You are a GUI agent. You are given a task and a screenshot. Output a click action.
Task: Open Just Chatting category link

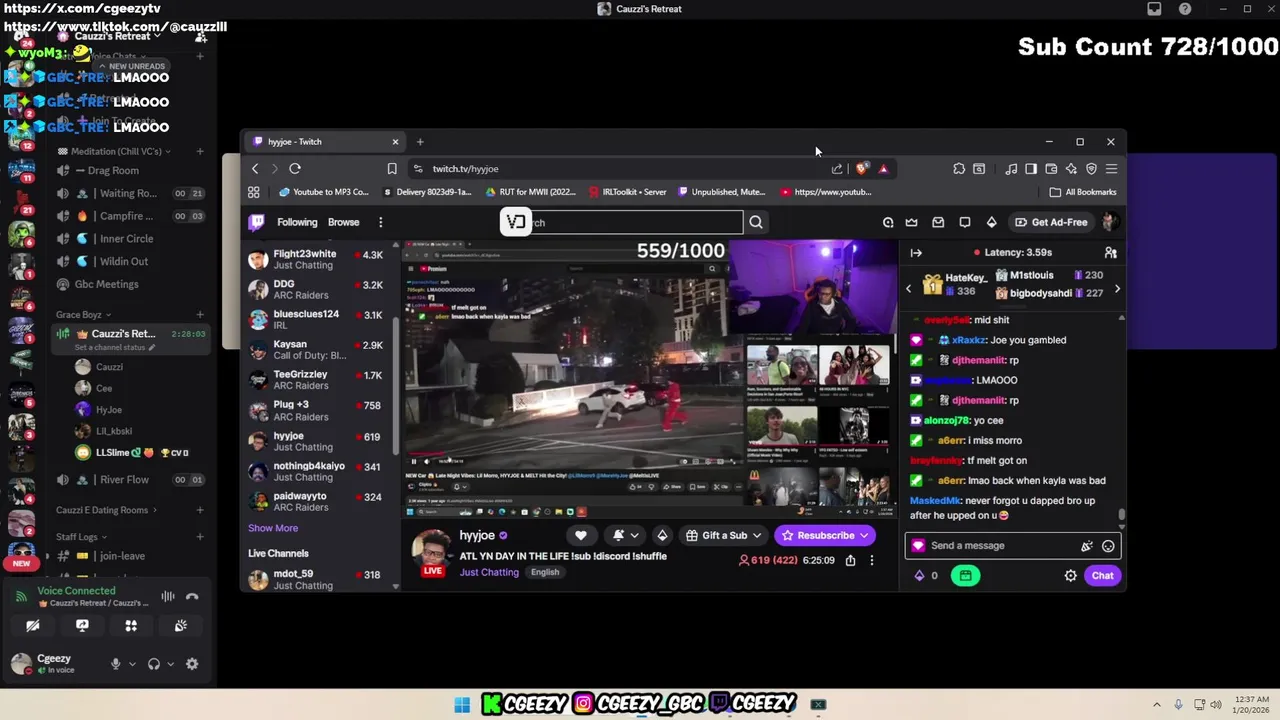tap(489, 572)
